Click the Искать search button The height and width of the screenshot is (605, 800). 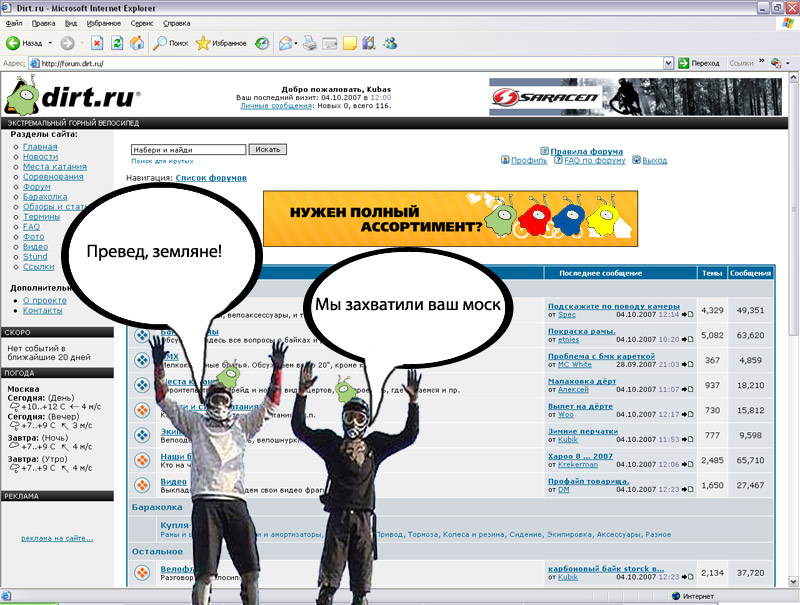tap(267, 149)
